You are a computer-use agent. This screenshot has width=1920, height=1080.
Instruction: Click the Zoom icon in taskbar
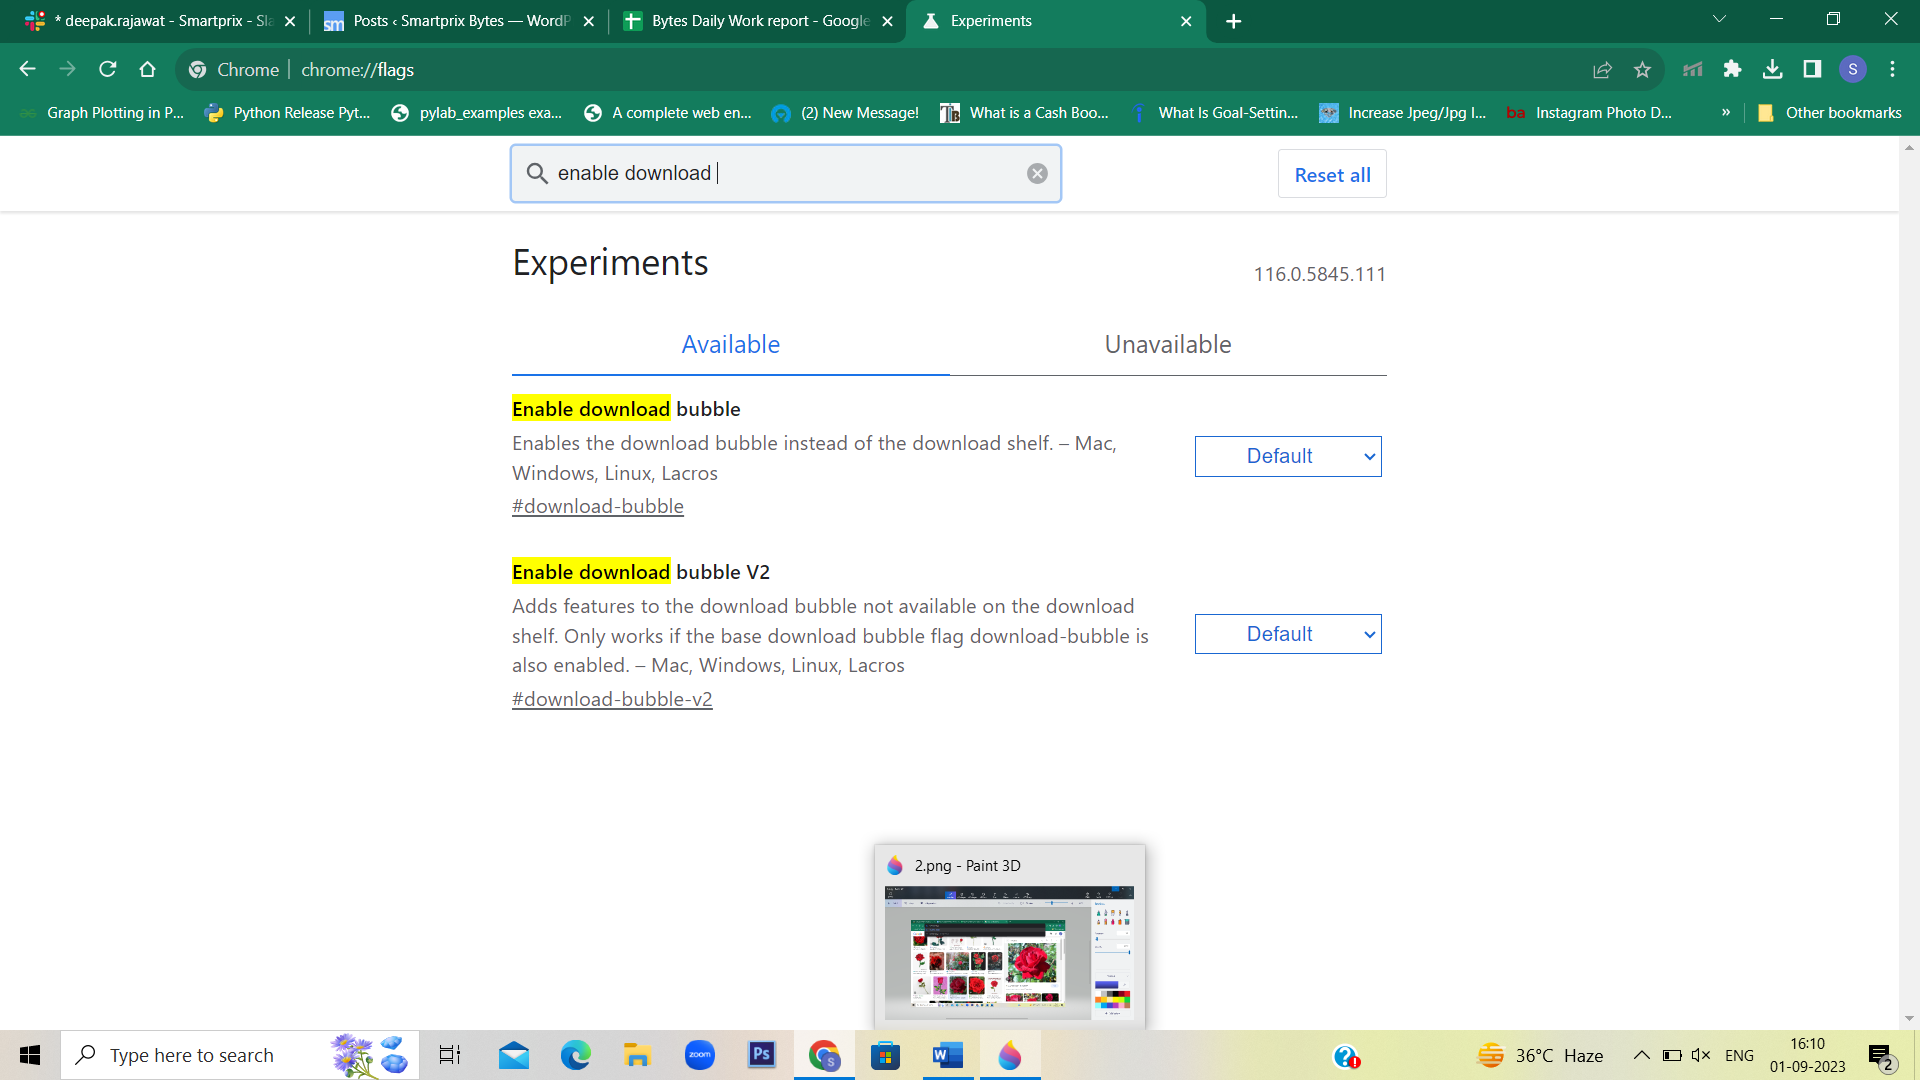click(699, 1054)
